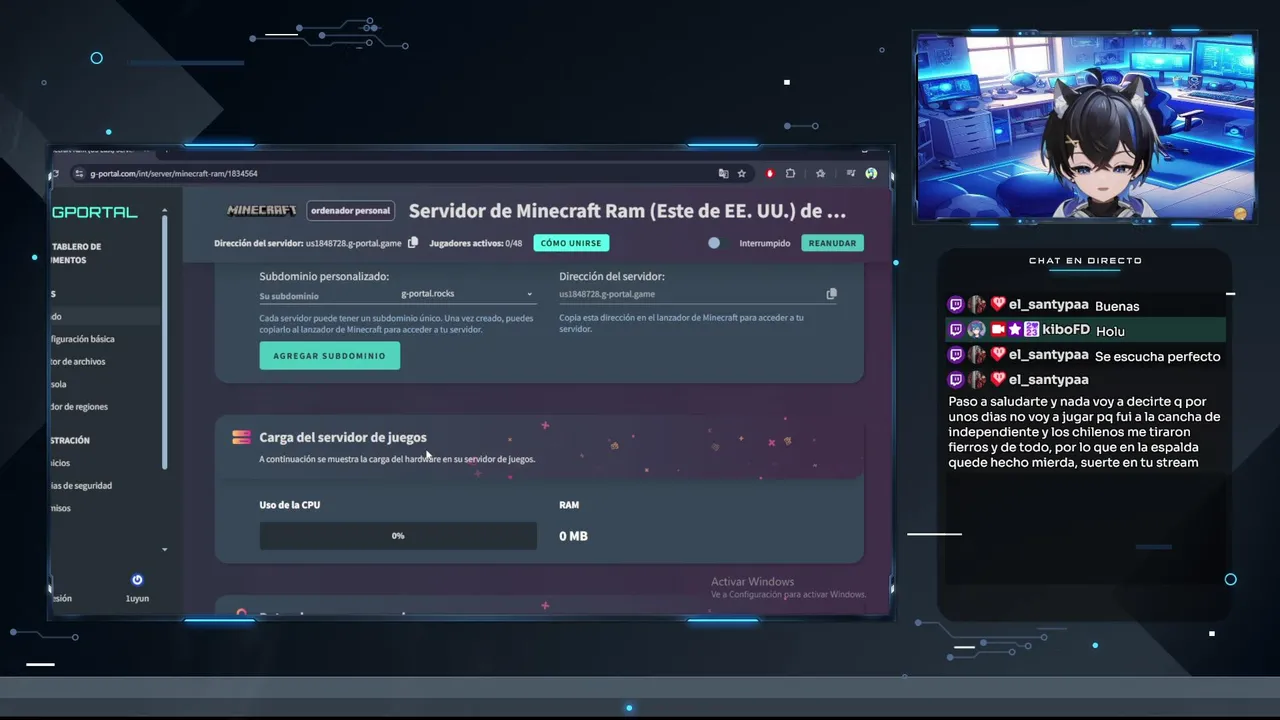
Task: Click 'Uso de la CPU' label
Action: [290, 505]
